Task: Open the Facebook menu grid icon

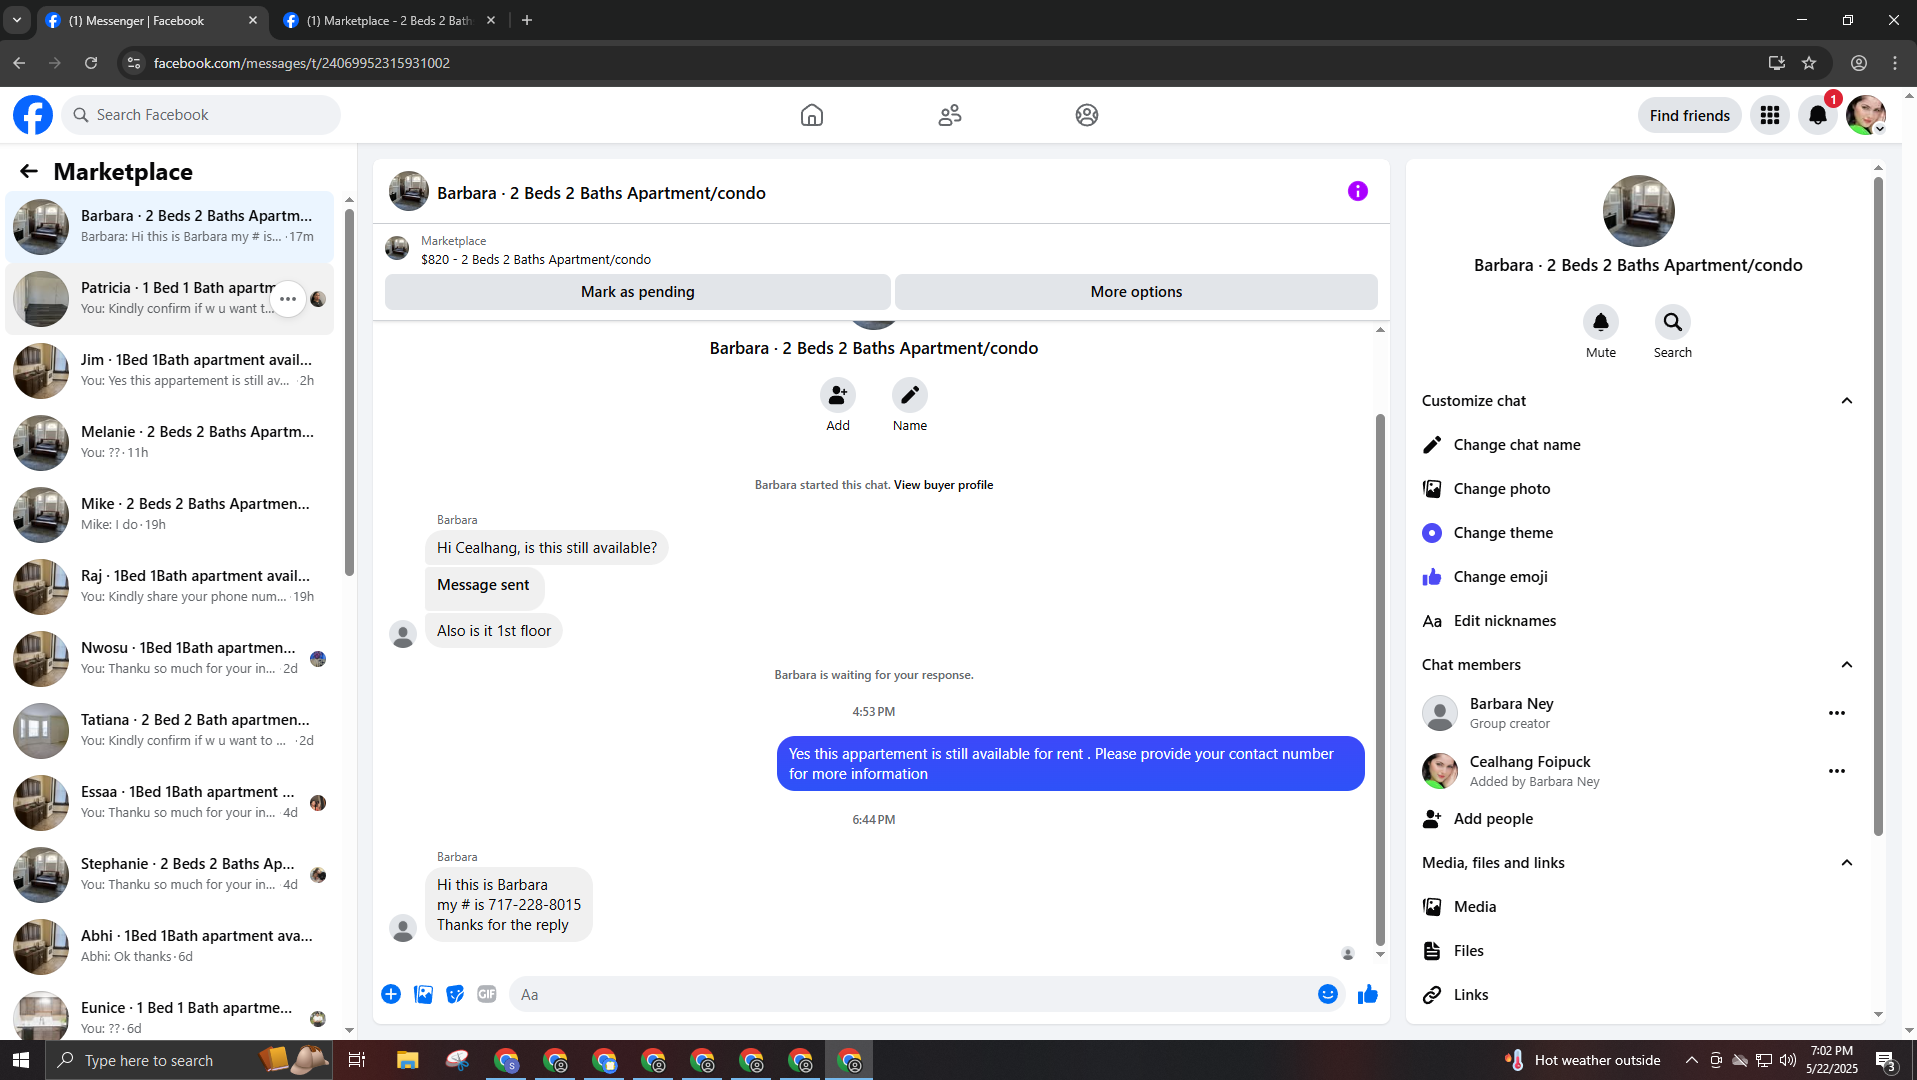Action: pyautogui.click(x=1770, y=115)
